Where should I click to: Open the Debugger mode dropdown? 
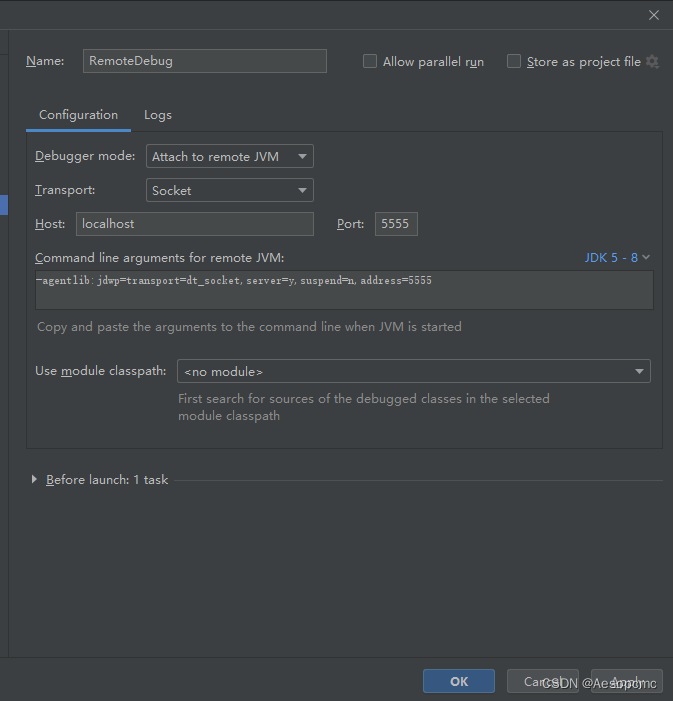click(x=230, y=156)
